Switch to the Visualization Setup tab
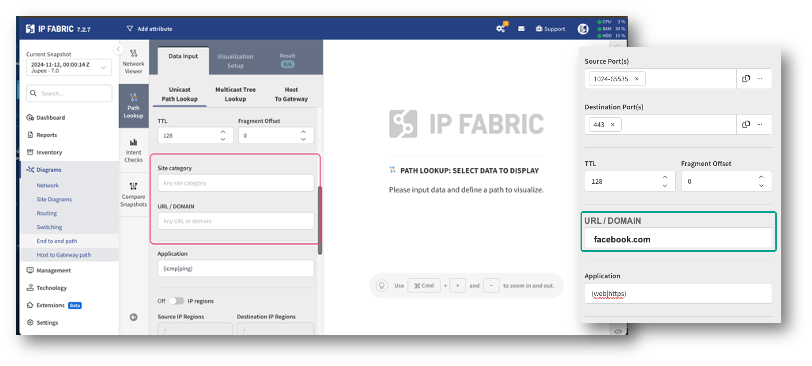This screenshot has height=366, width=812. 235,61
